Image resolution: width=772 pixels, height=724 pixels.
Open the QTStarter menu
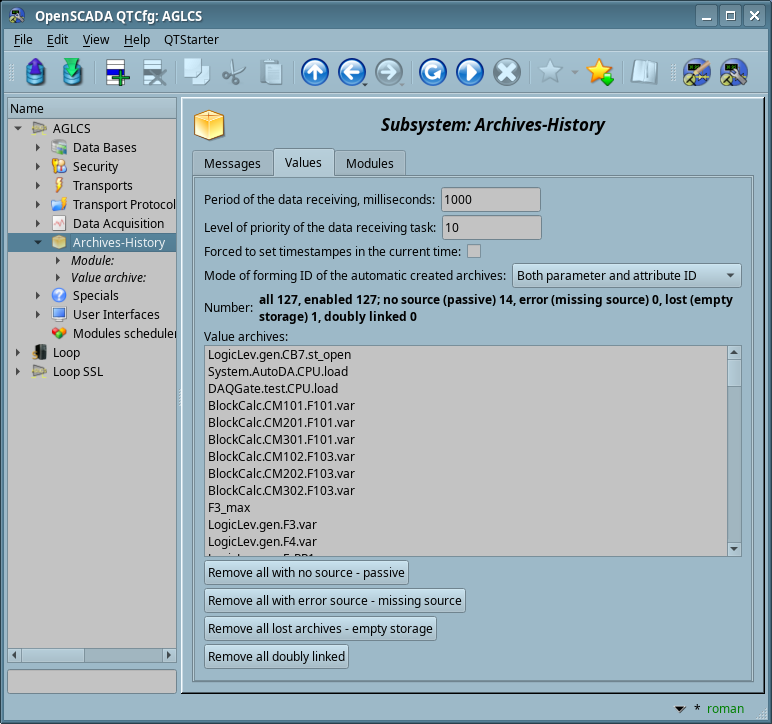(x=191, y=39)
